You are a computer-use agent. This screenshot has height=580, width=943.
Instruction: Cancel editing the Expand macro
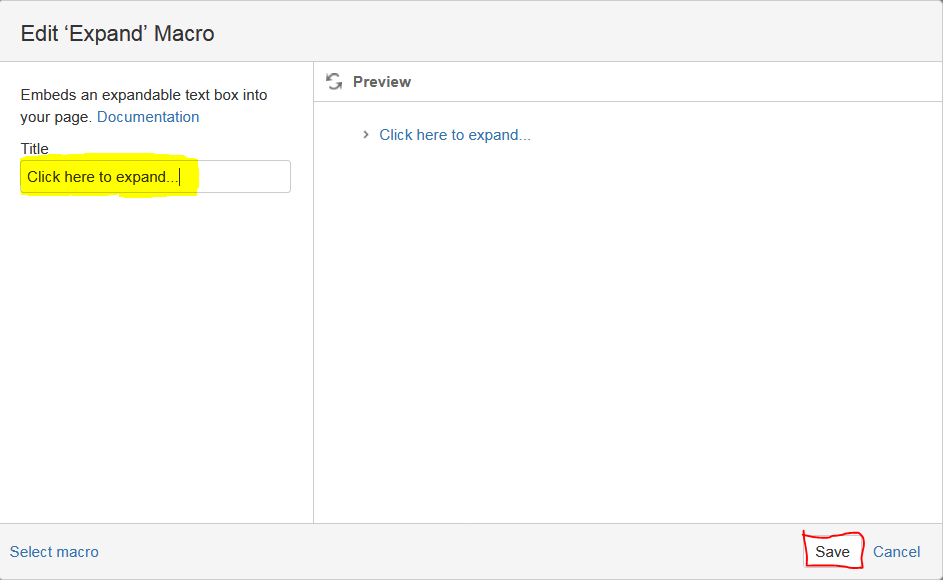pyautogui.click(x=896, y=552)
